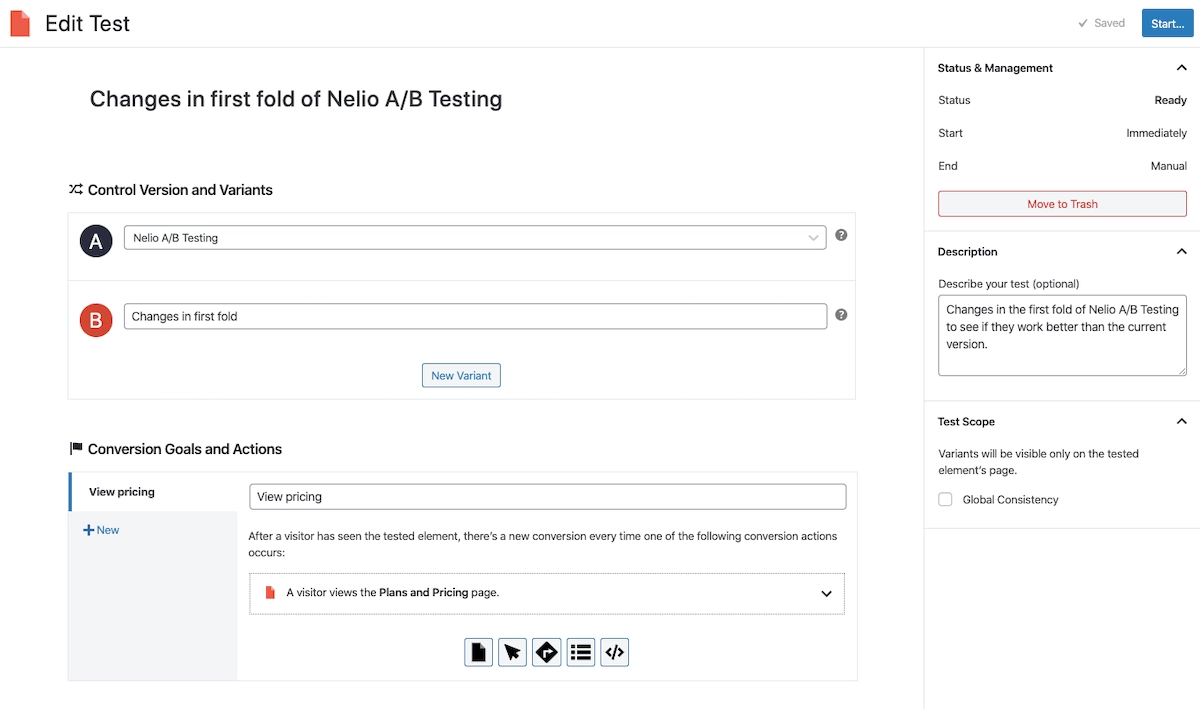Click help icon beside variant B

coord(841,314)
